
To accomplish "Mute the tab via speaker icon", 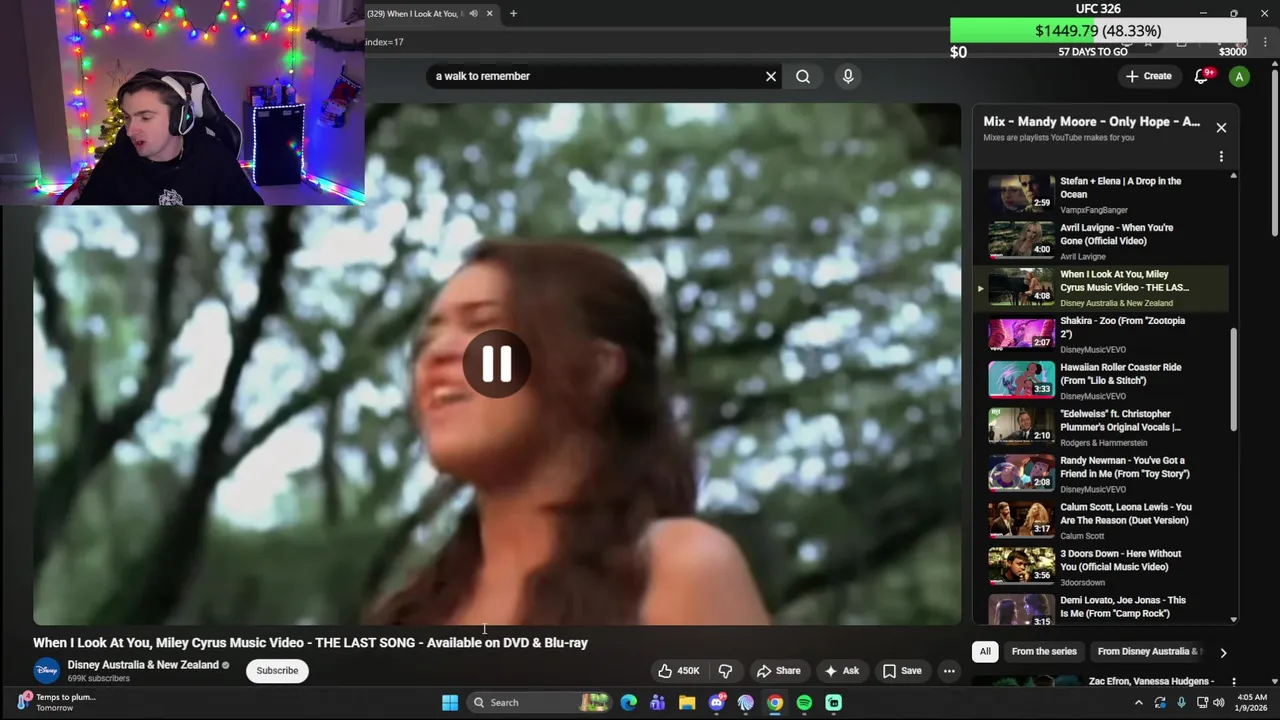I will coord(473,14).
